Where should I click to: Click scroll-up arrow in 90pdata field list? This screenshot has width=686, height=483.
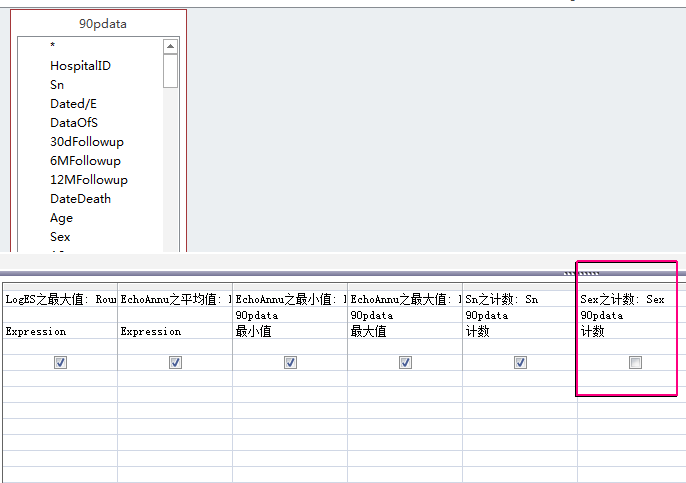170,46
